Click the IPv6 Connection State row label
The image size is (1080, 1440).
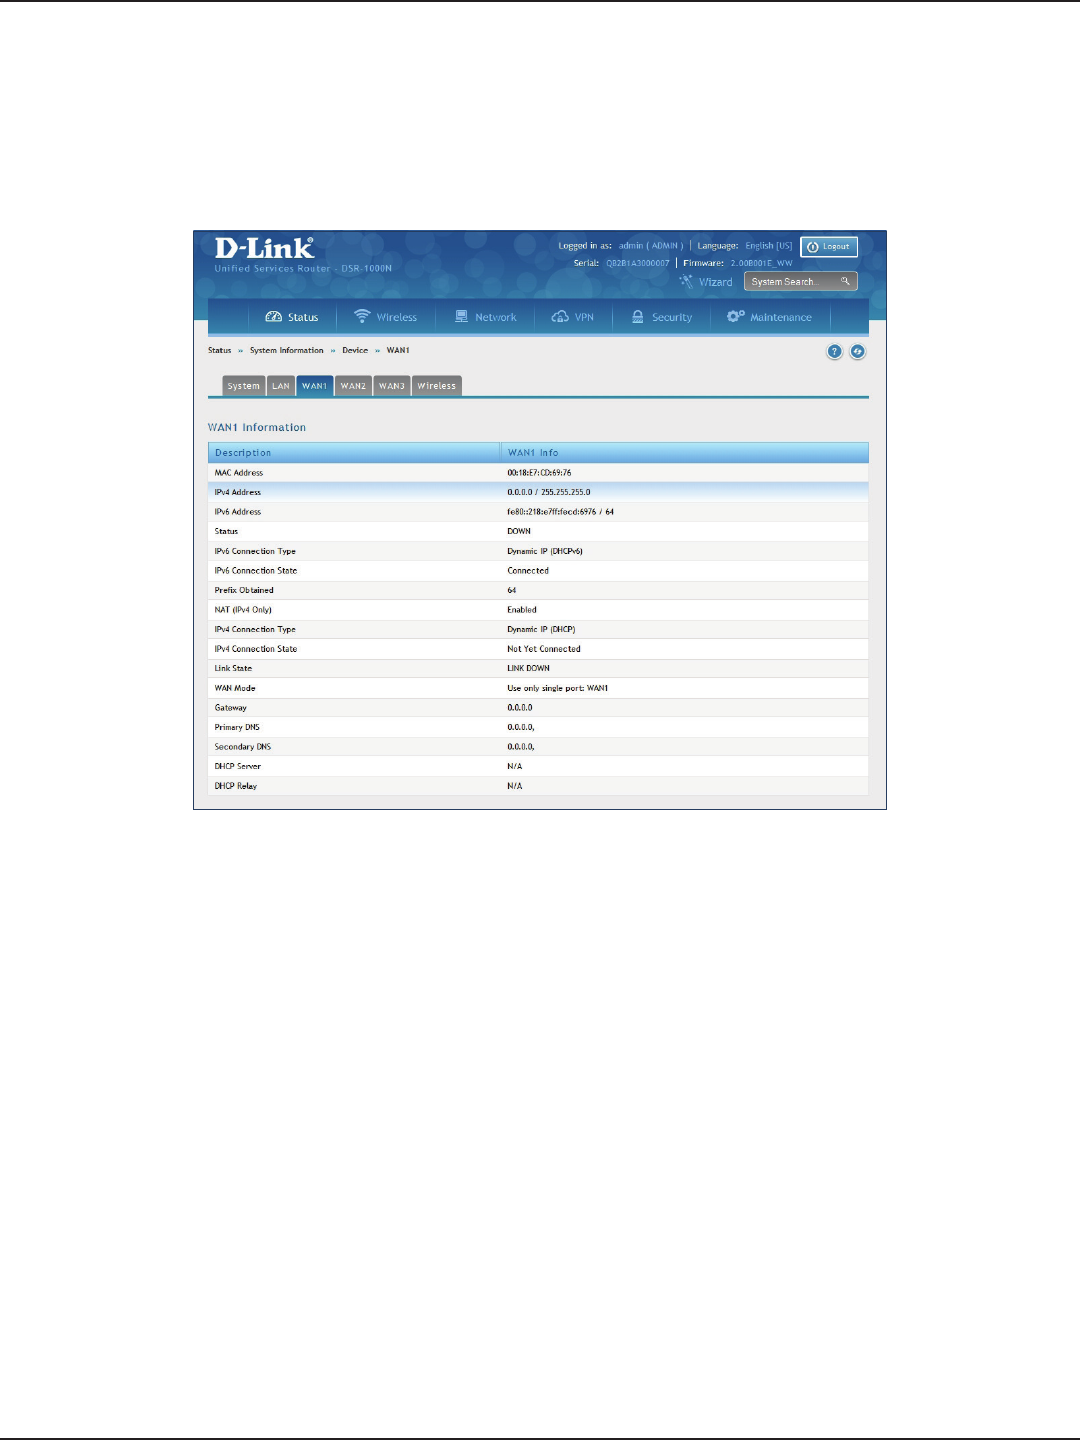point(256,571)
